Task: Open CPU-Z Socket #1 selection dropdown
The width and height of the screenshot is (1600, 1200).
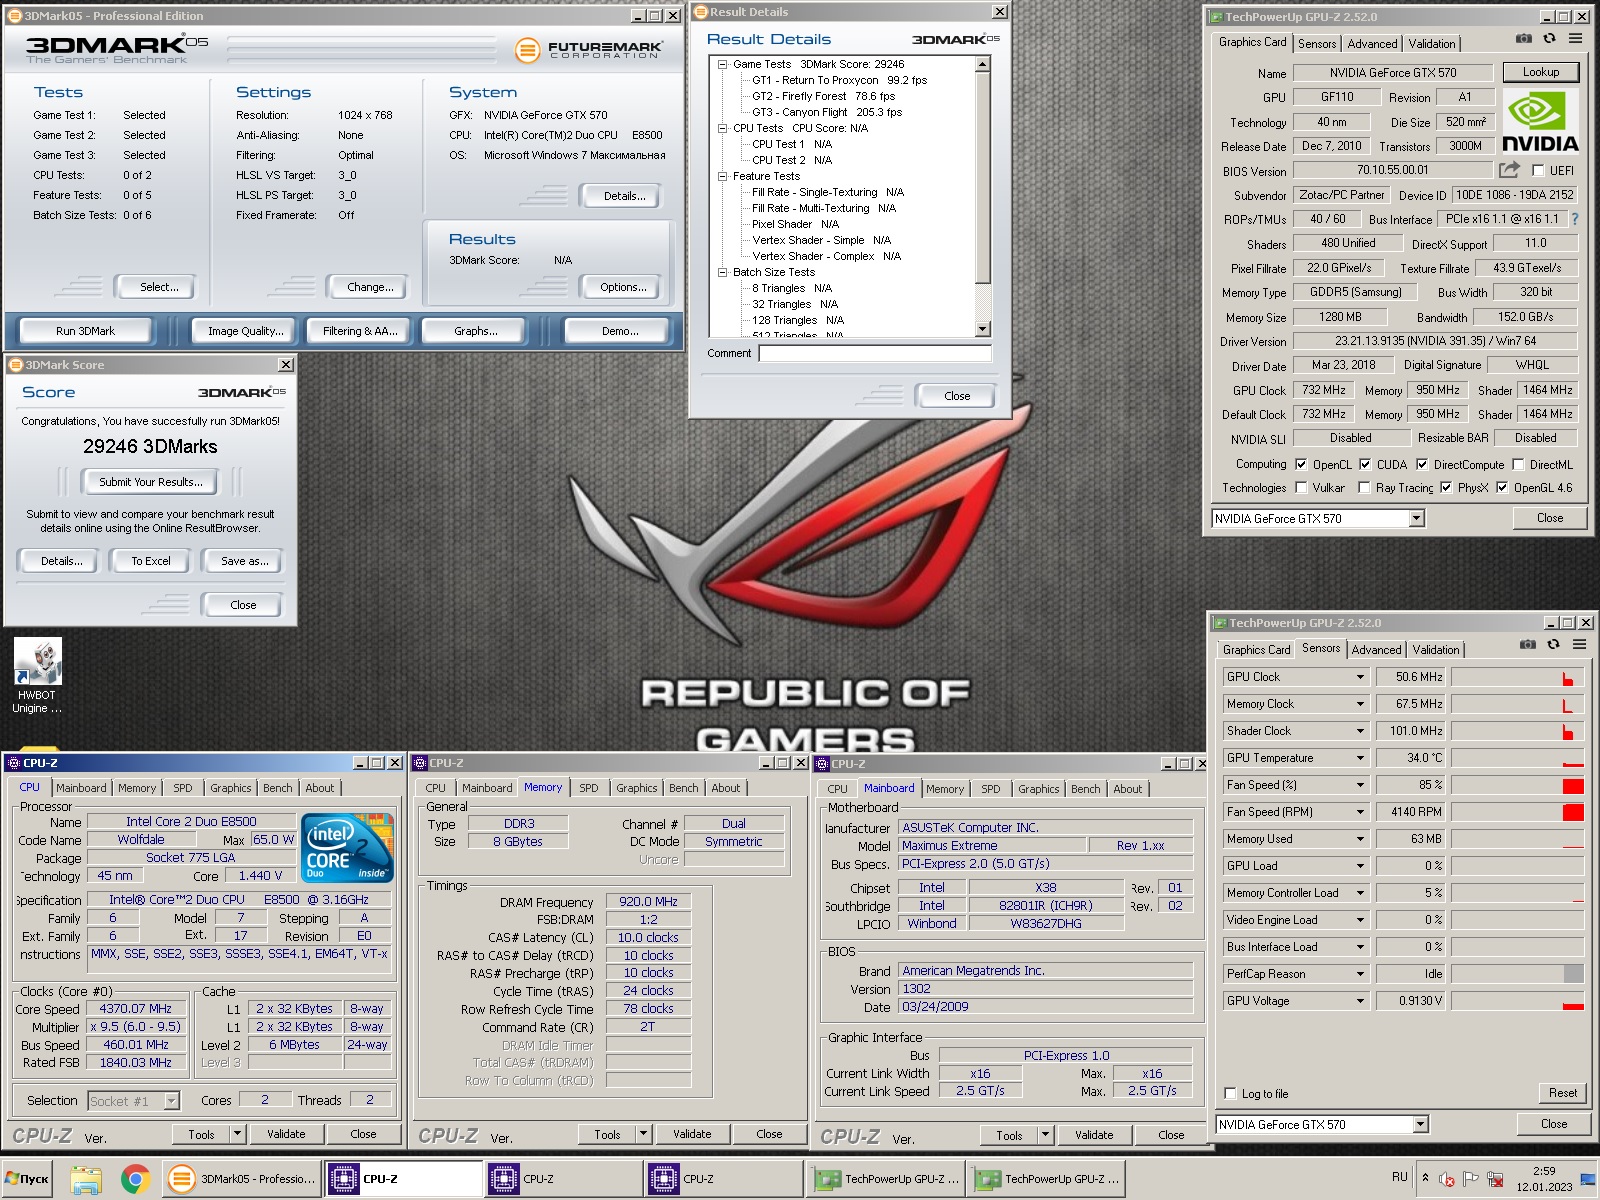Action: (171, 1101)
